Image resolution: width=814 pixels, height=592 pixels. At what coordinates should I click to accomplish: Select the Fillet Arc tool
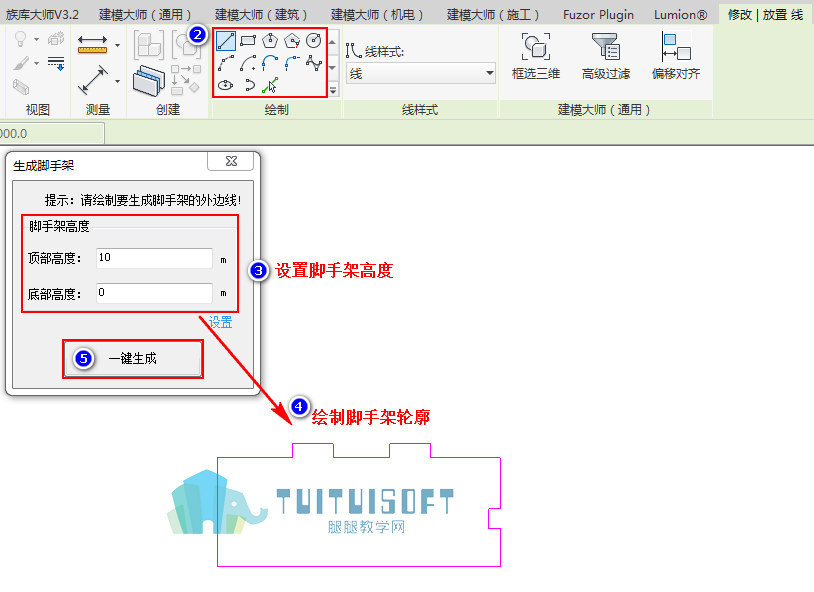(292, 63)
